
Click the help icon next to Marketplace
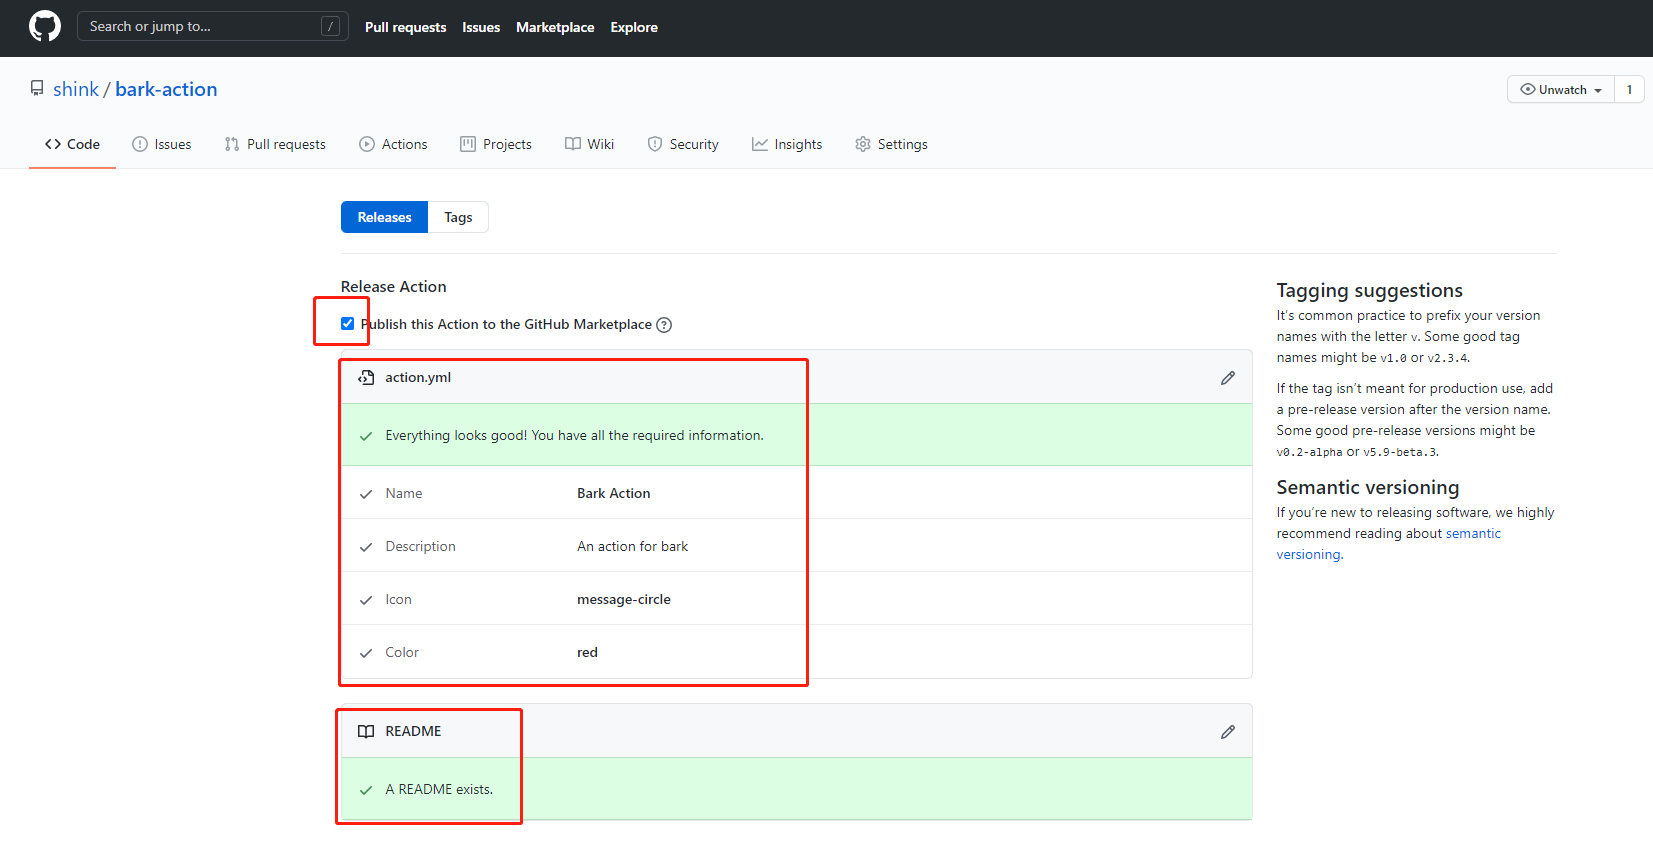click(664, 325)
